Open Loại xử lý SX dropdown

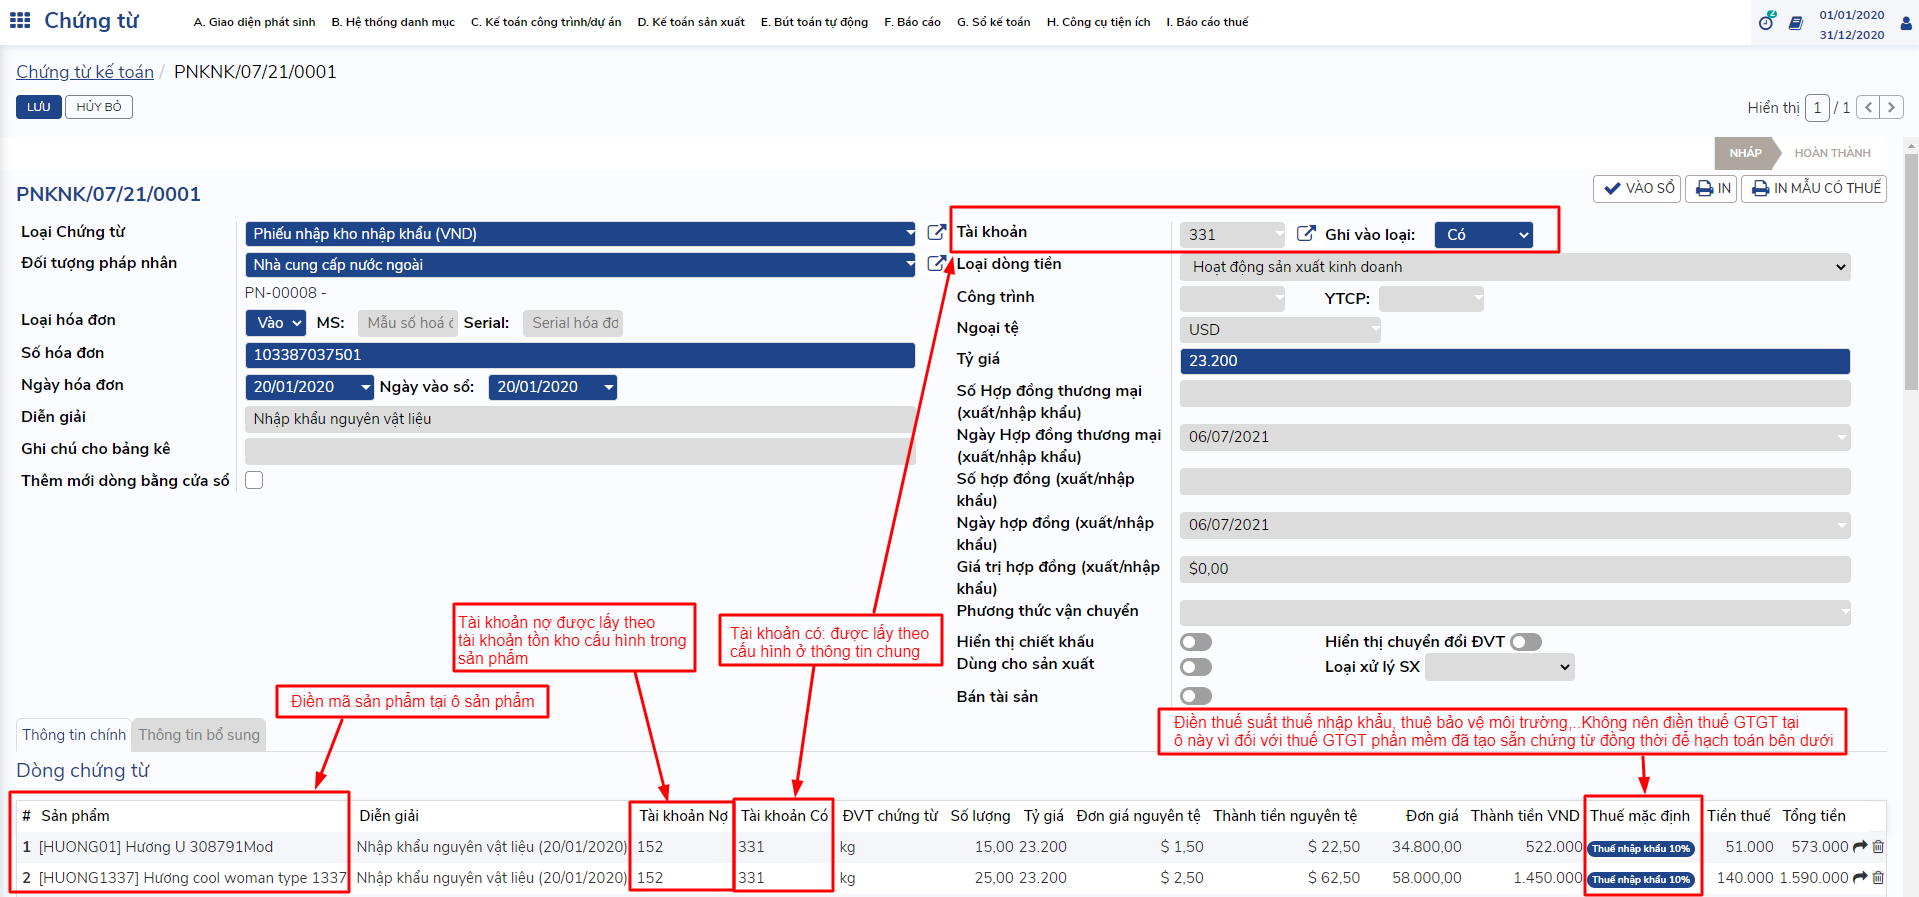(x=1499, y=667)
